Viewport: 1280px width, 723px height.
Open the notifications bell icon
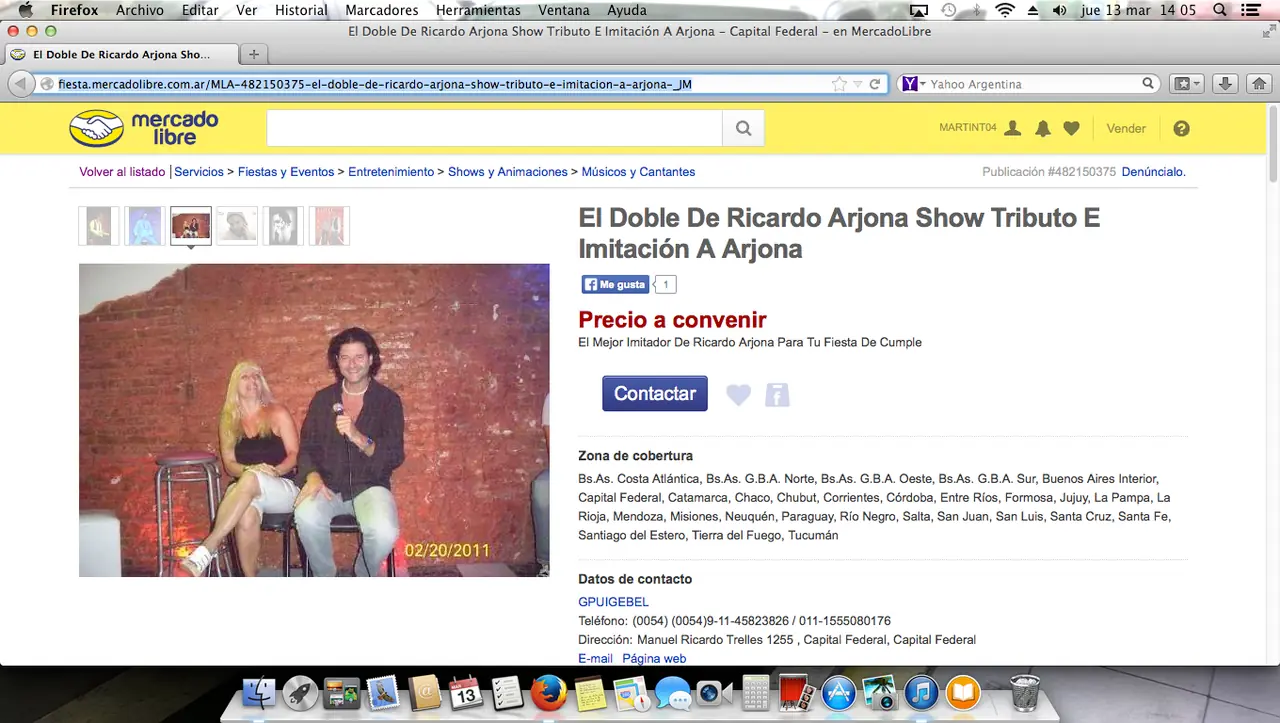click(1043, 128)
